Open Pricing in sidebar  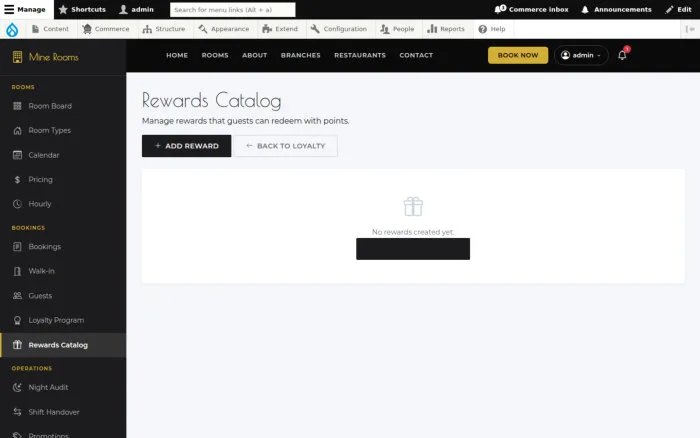point(63,179)
